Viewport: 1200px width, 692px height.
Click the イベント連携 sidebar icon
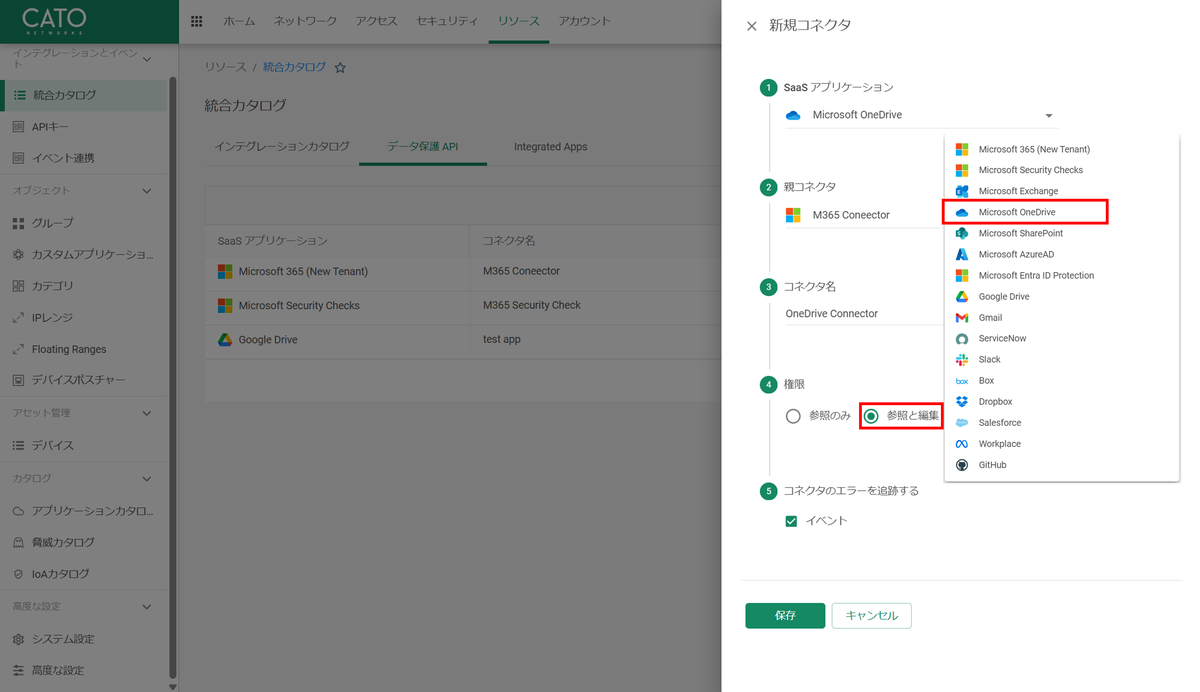[x=18, y=158]
